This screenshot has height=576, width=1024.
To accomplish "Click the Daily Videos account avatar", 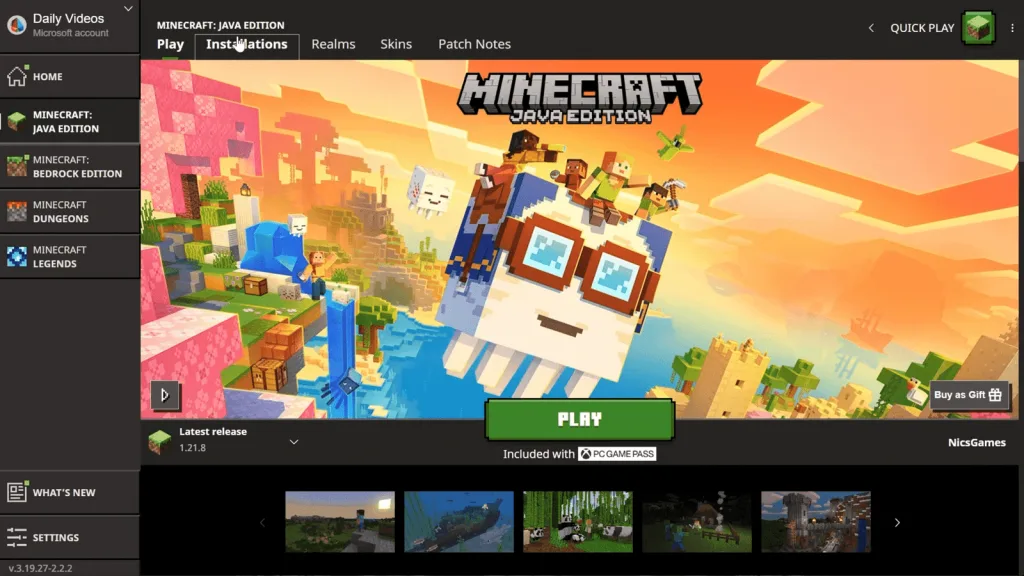I will (x=16, y=25).
